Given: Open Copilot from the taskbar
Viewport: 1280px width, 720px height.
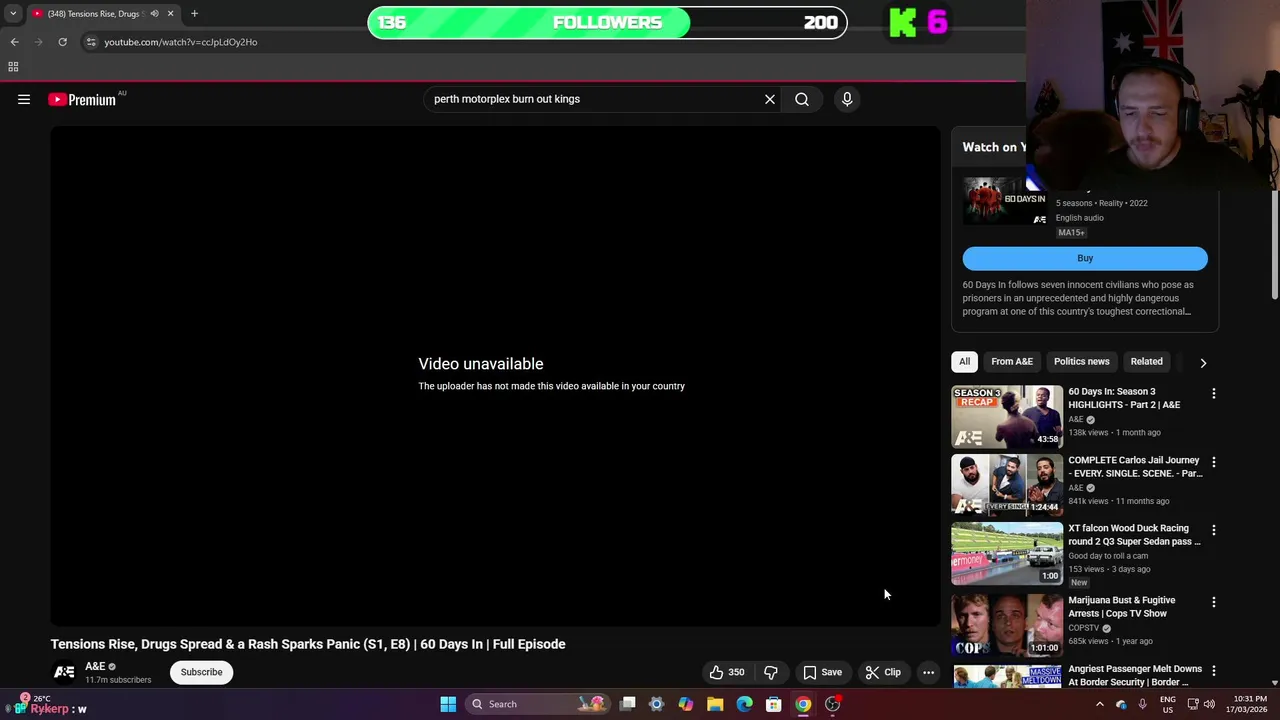Looking at the screenshot, I should [686, 704].
